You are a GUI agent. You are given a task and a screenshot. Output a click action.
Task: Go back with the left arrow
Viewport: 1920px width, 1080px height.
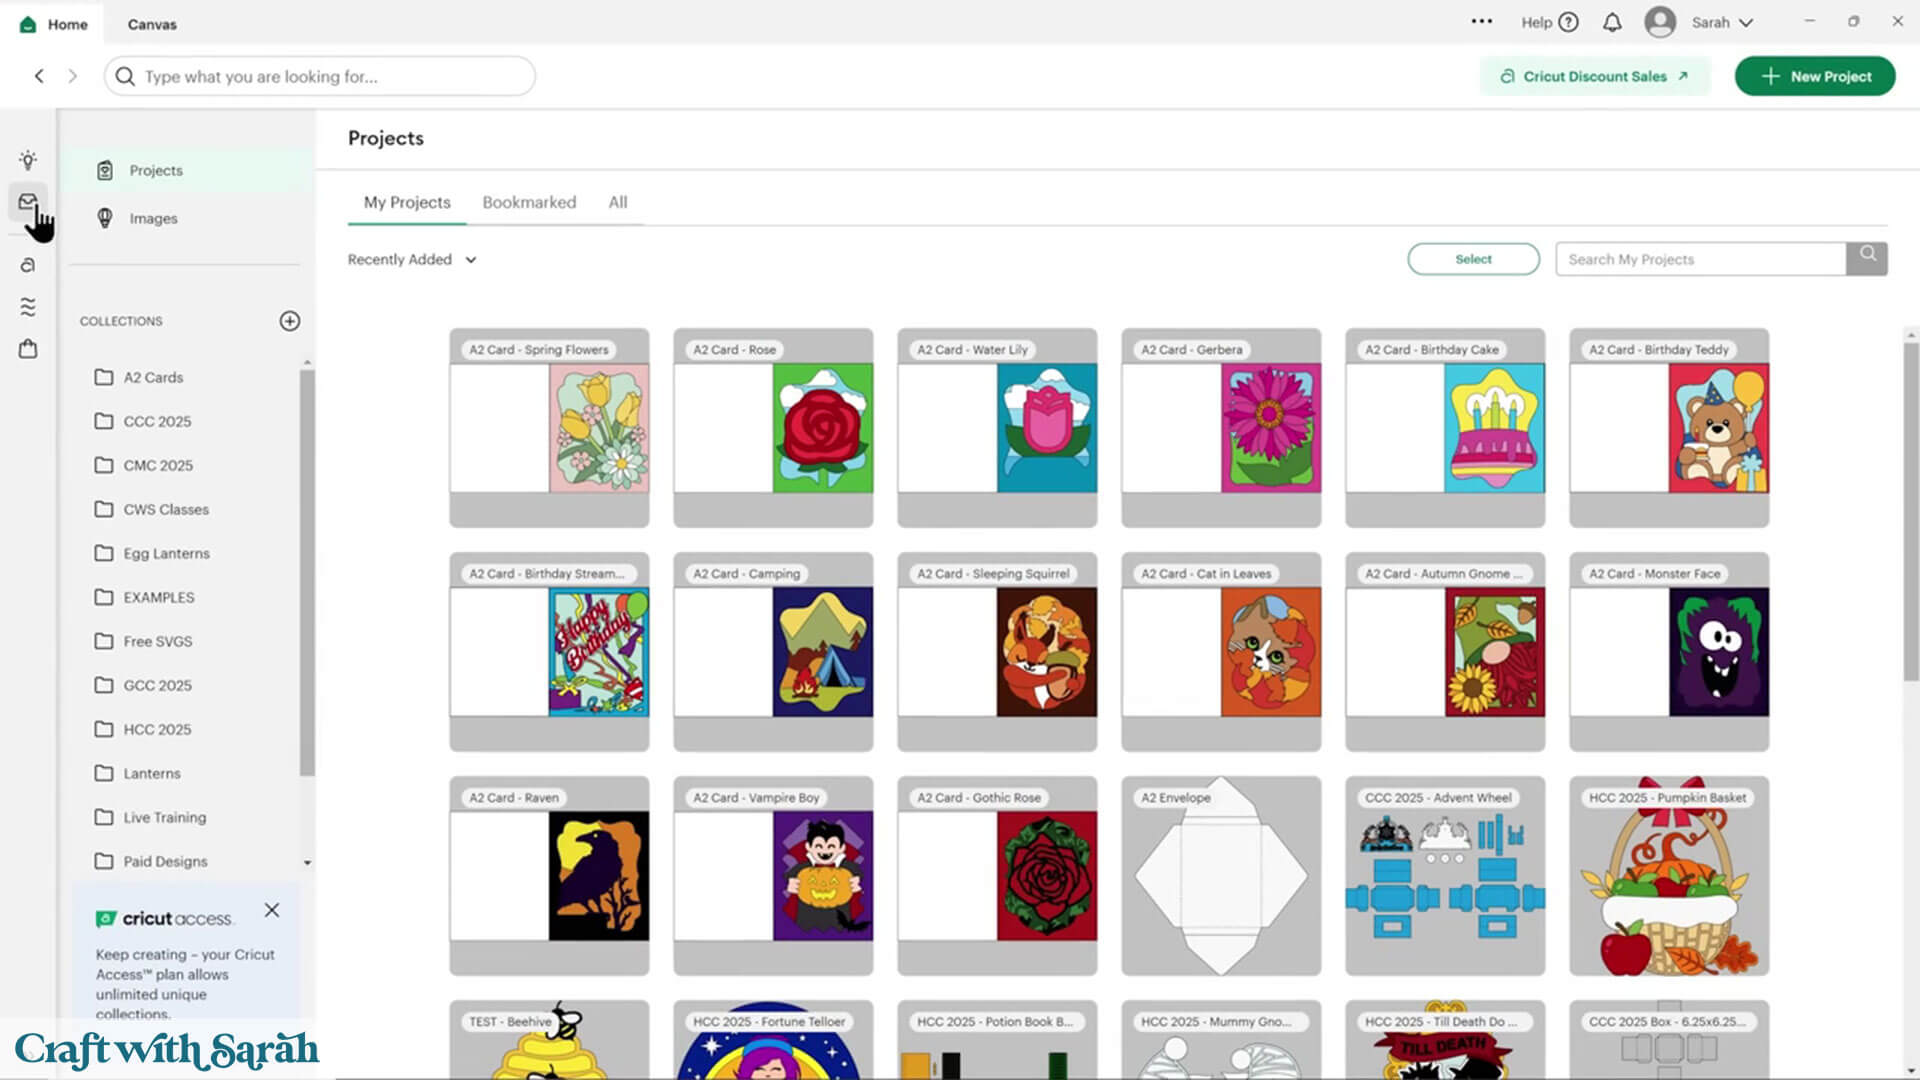[x=39, y=76]
